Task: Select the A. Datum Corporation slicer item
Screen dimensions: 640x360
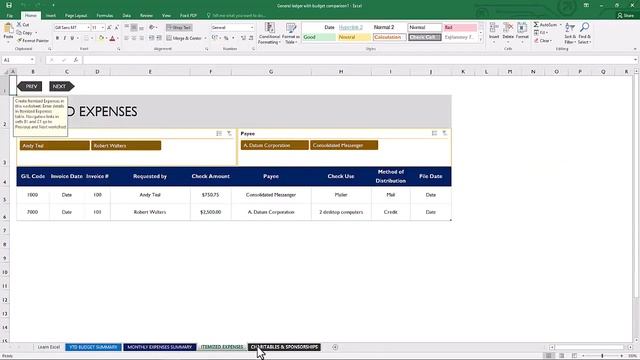Action: [x=275, y=145]
